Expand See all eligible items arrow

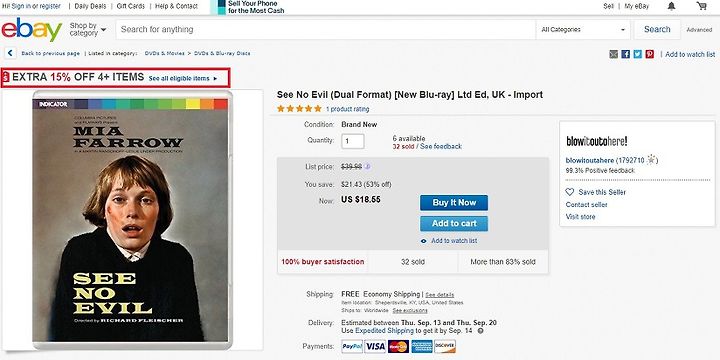pyautogui.click(x=215, y=79)
